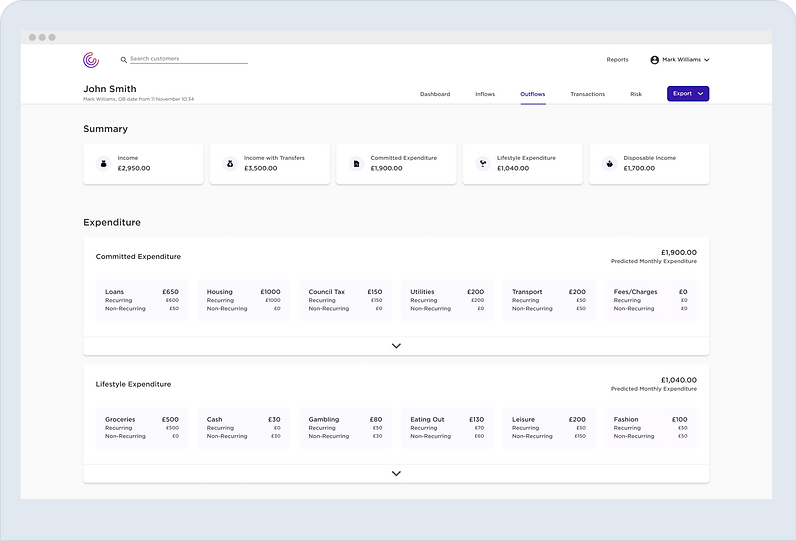Image resolution: width=796 pixels, height=541 pixels.
Task: Click the Summary heading
Action: pyautogui.click(x=106, y=129)
